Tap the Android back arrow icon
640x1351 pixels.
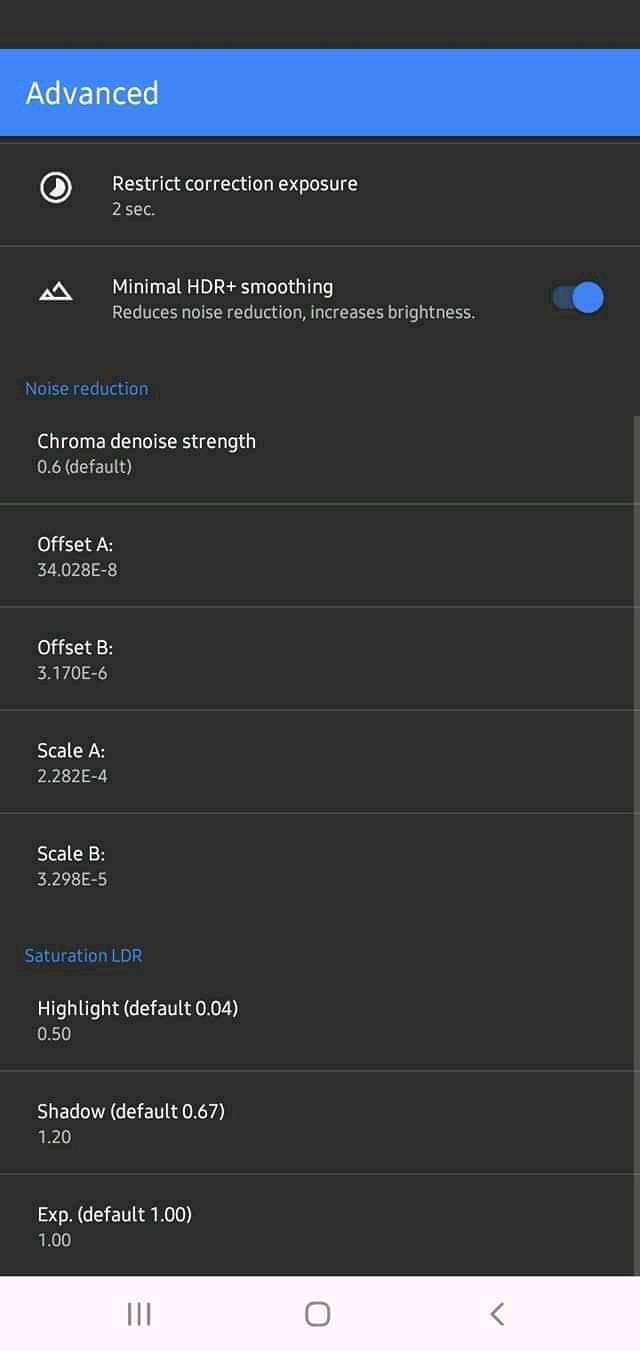tap(497, 1313)
